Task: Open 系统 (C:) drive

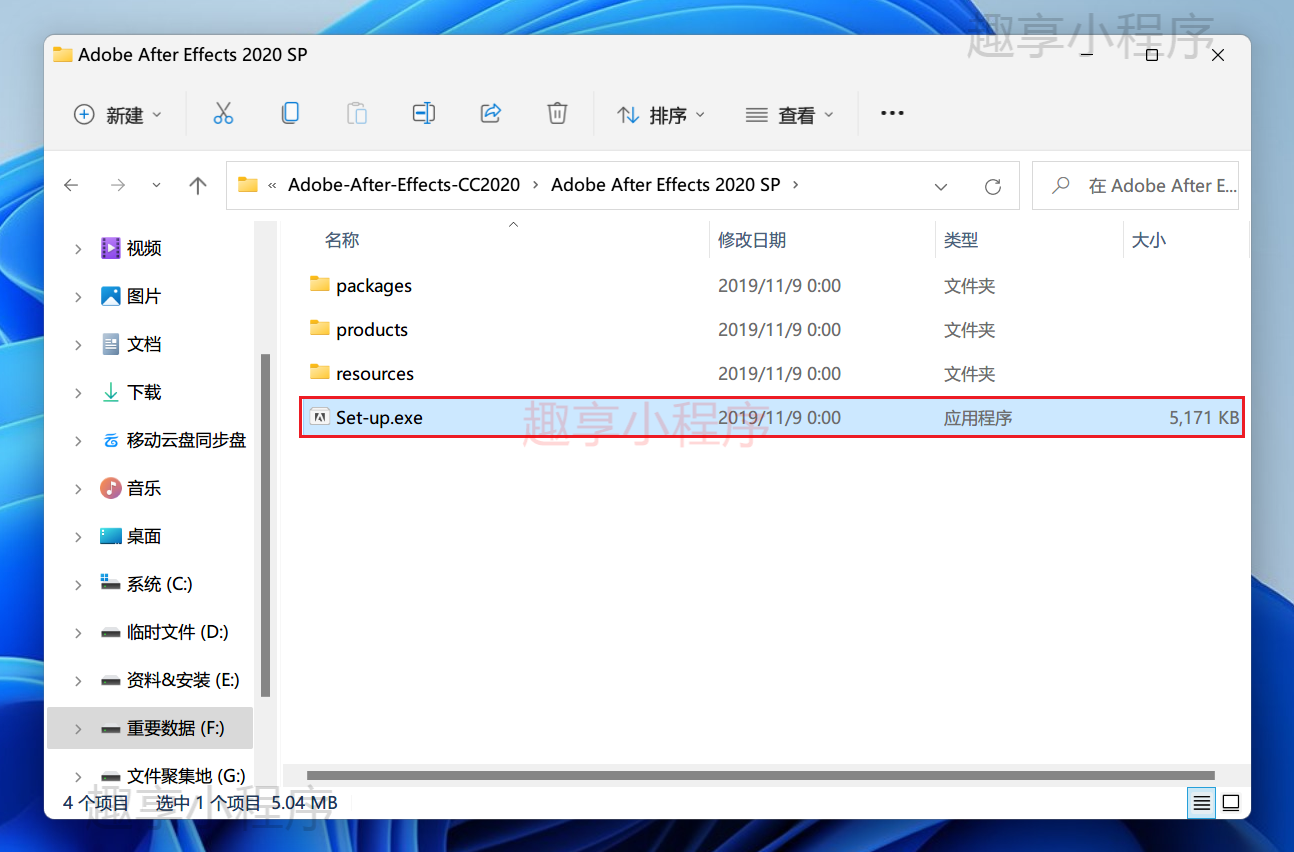Action: (x=160, y=584)
